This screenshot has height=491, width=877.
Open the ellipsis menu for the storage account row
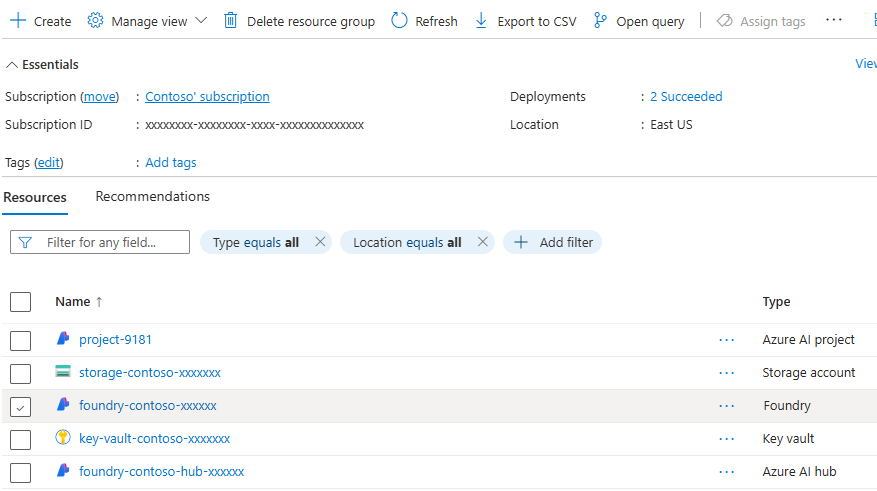coord(727,373)
